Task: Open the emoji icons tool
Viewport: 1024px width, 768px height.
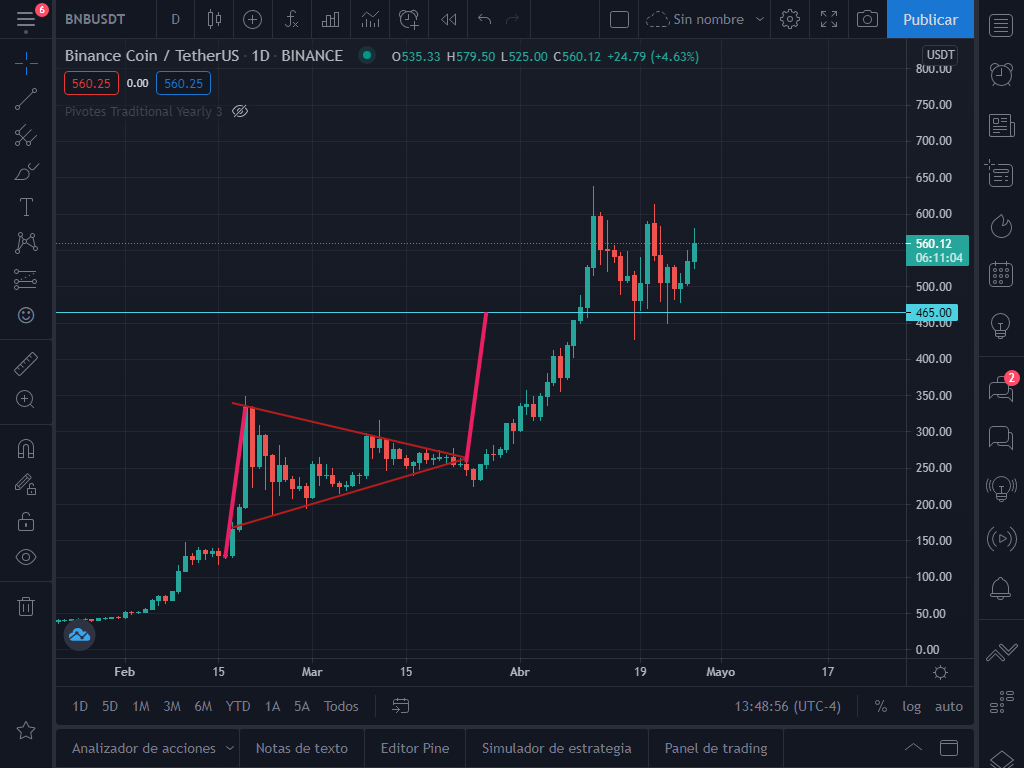Action: pos(26,315)
